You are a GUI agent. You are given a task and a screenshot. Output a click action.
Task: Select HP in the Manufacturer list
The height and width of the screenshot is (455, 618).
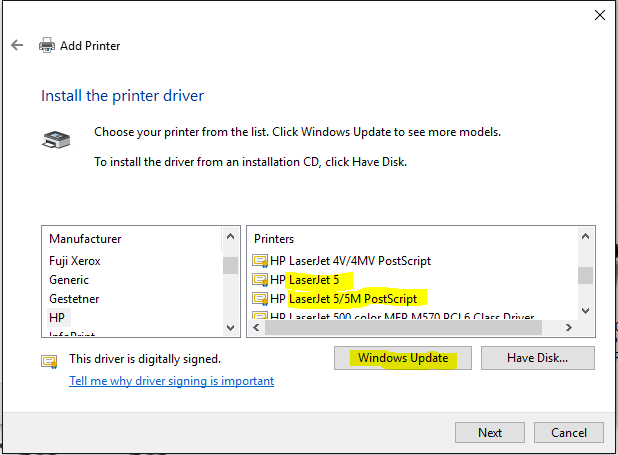point(57,317)
